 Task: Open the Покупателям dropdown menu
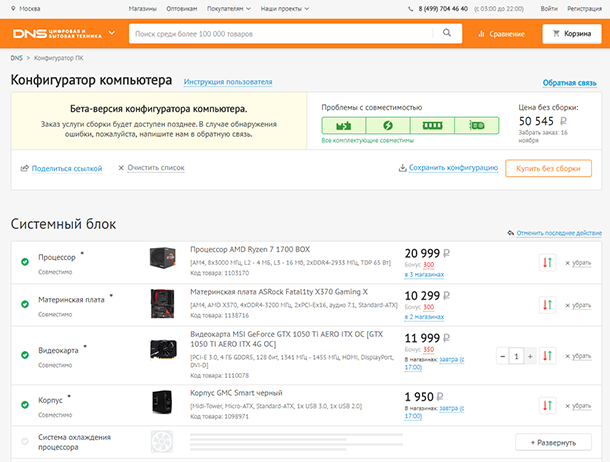(x=229, y=9)
